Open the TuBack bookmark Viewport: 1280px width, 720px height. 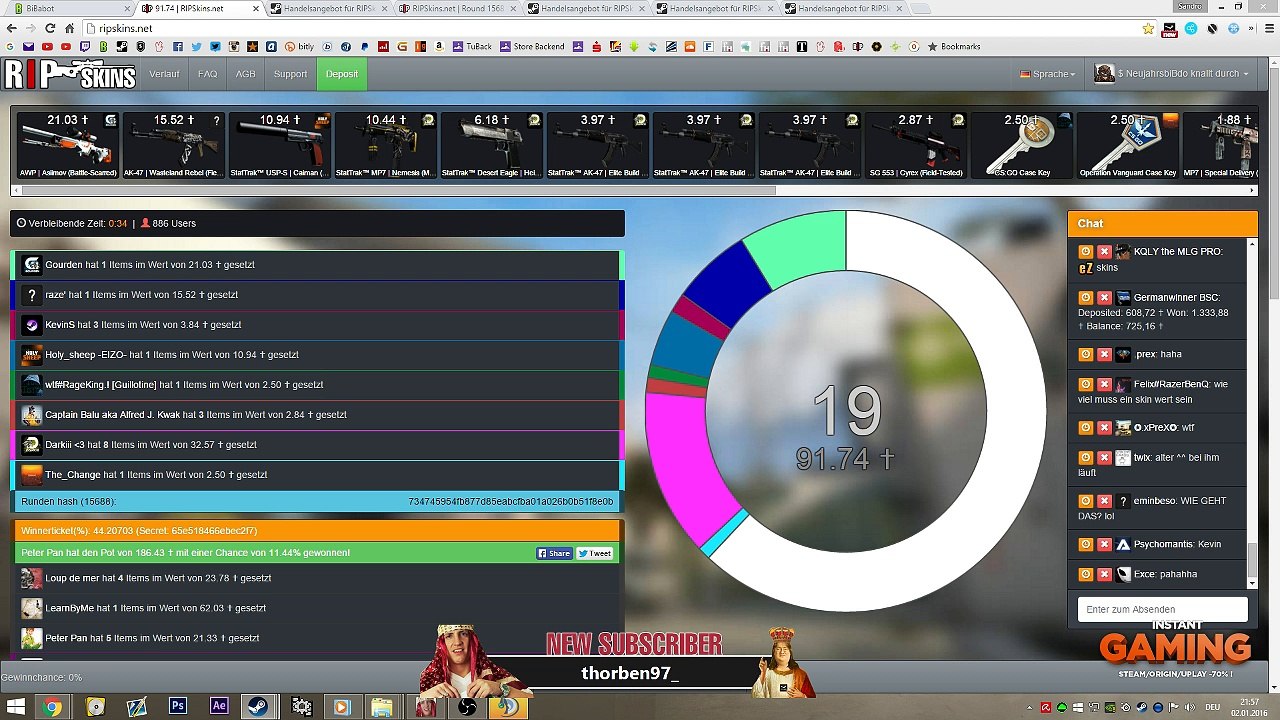tap(473, 47)
